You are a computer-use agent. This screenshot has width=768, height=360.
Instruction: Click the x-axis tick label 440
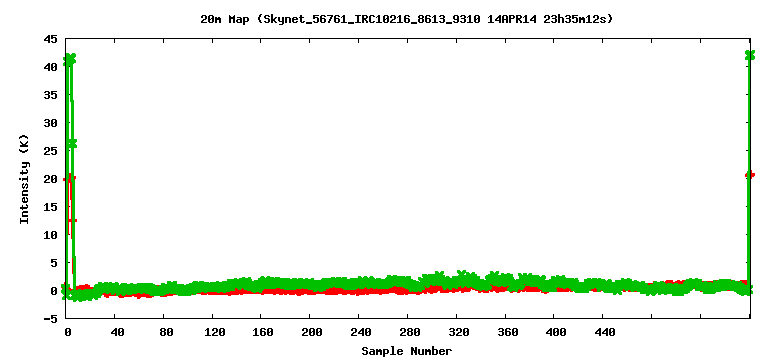coord(604,332)
